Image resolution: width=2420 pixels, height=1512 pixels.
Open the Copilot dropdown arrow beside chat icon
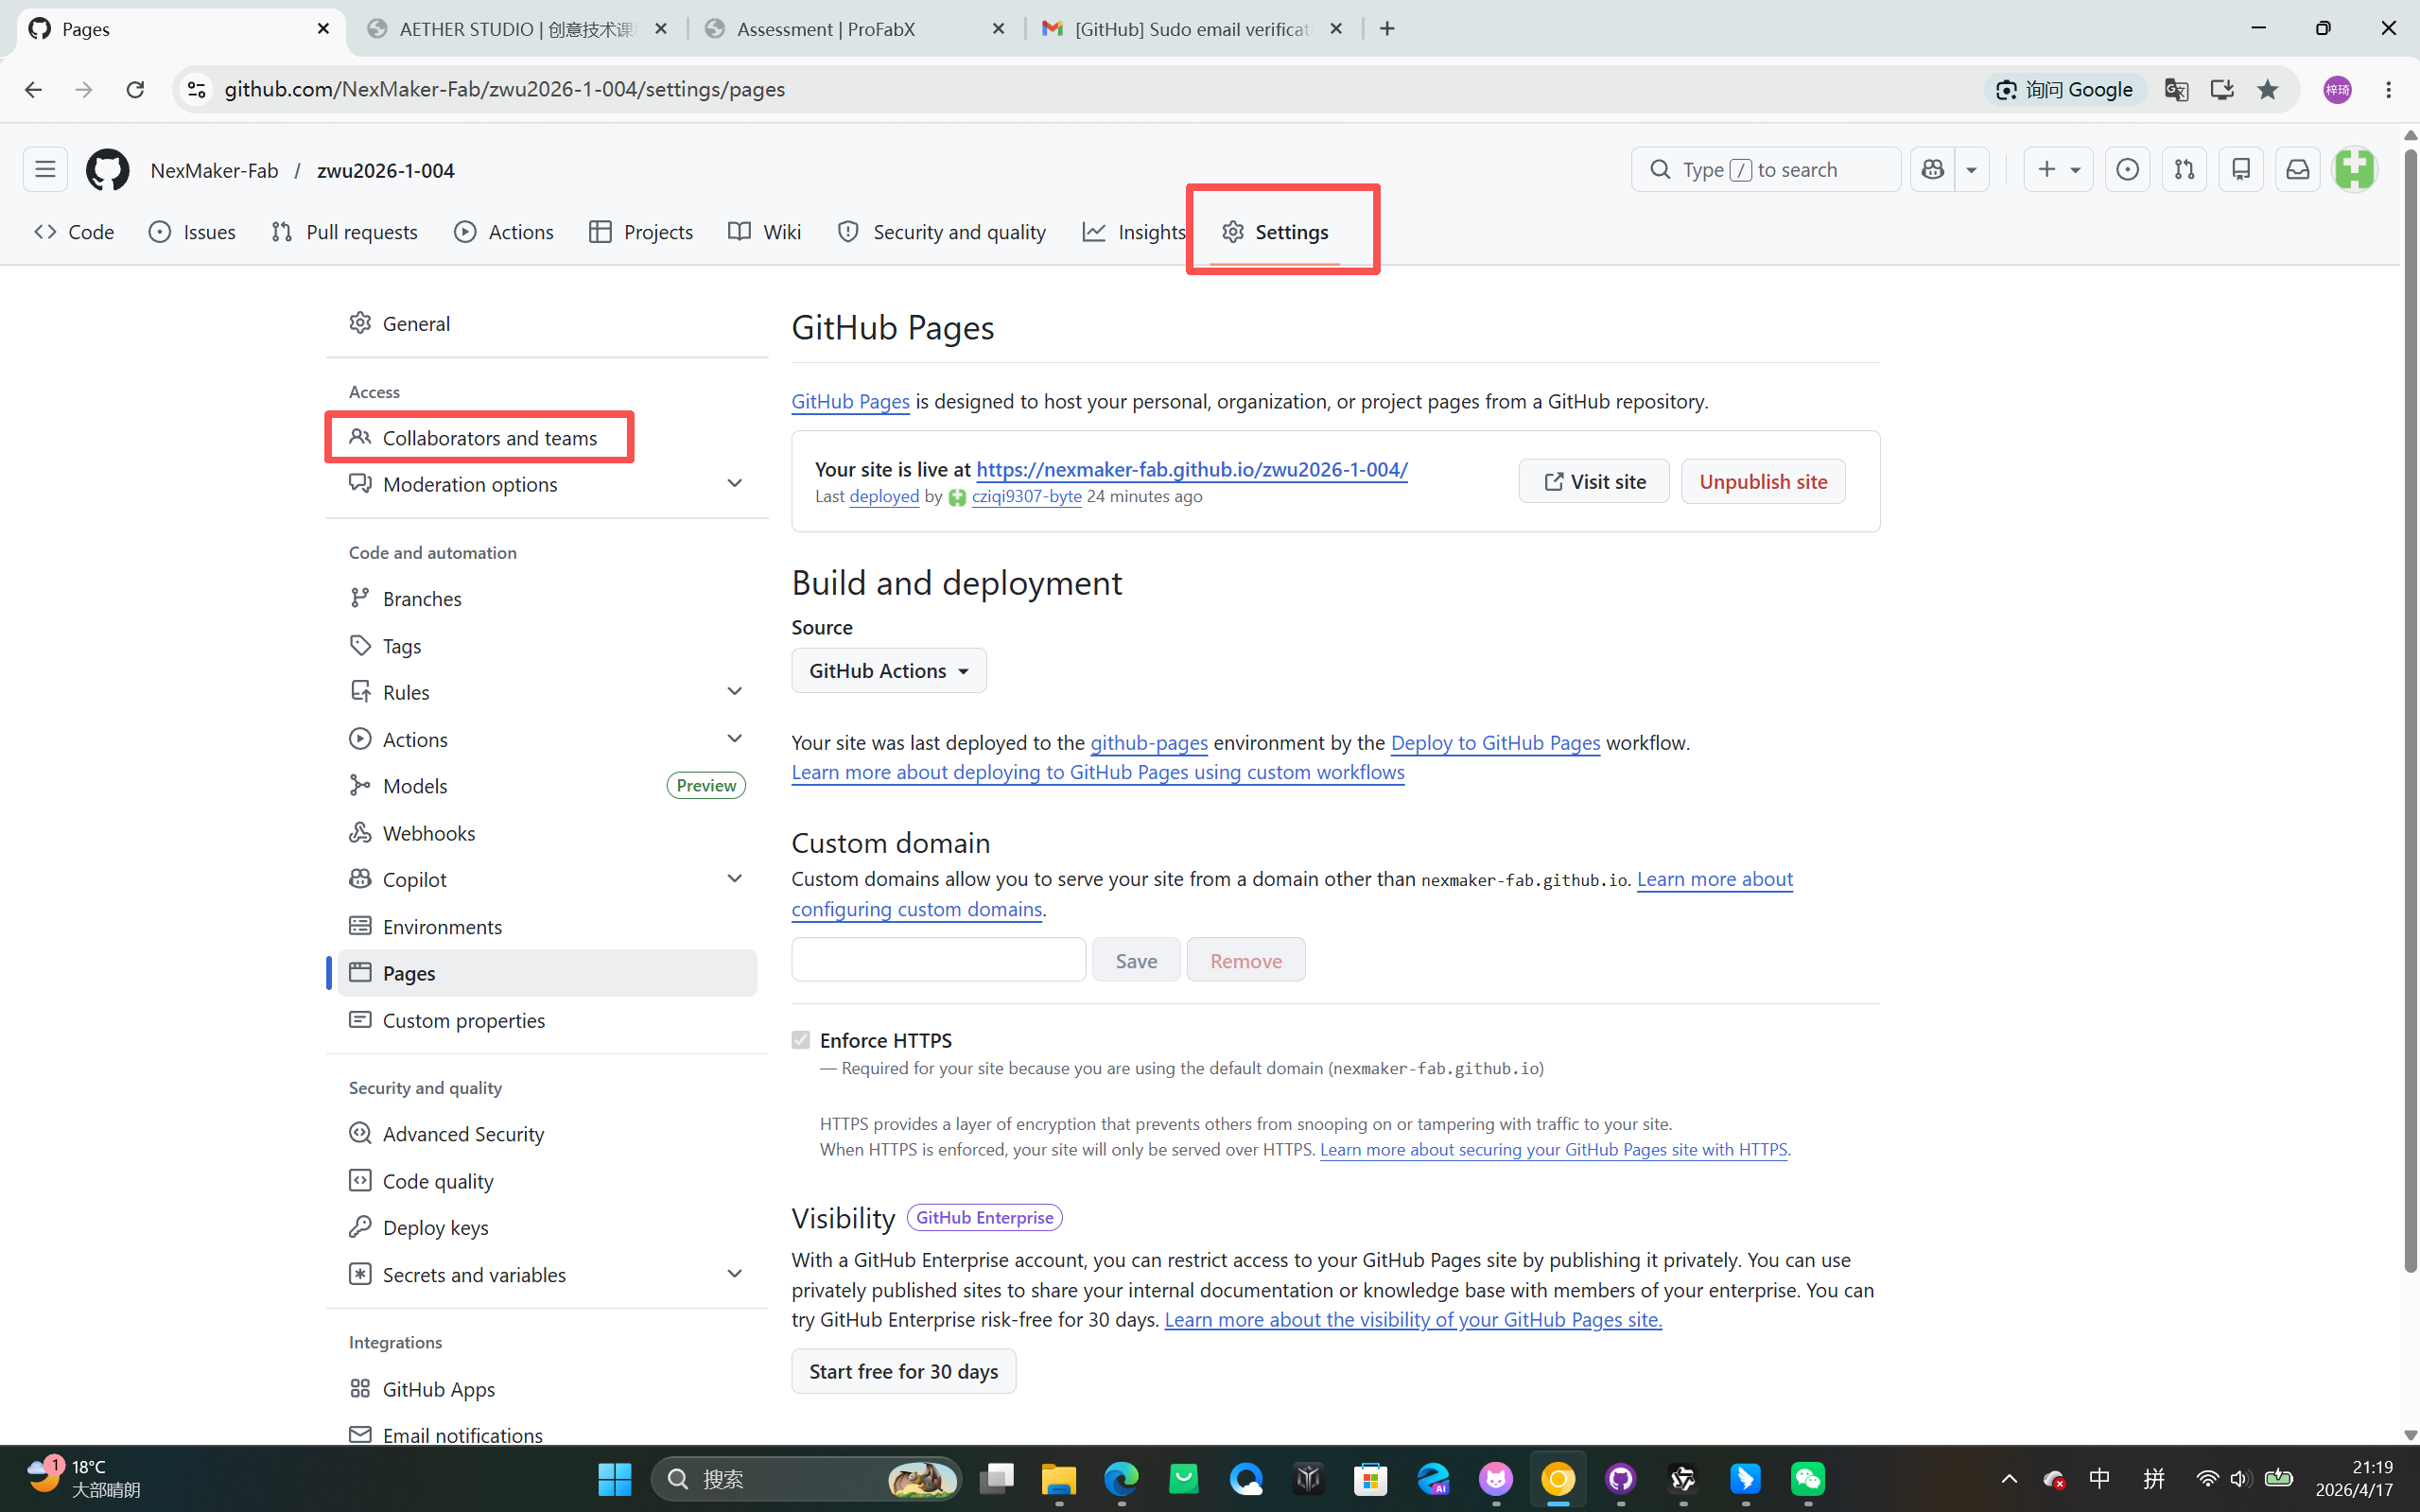(1971, 170)
